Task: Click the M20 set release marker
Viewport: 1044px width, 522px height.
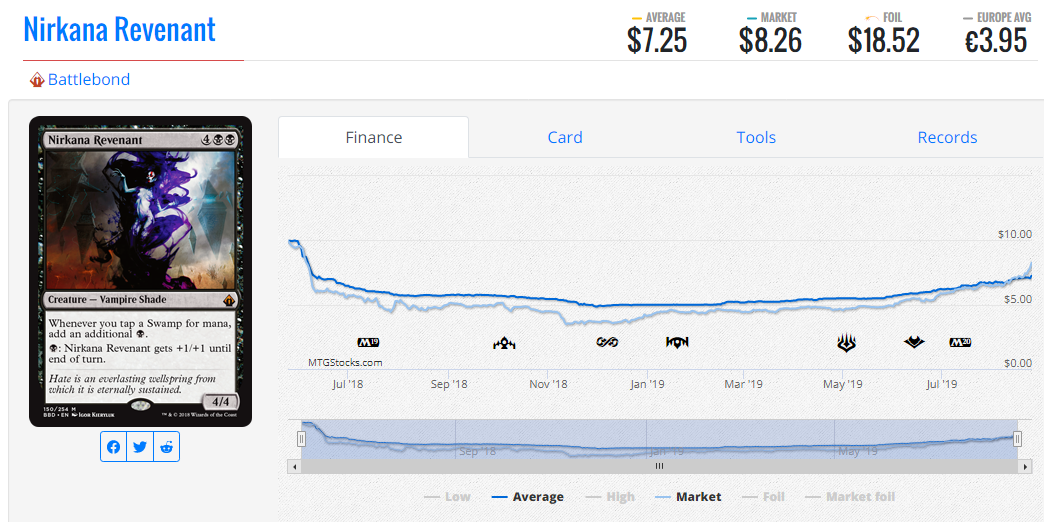Action: pyautogui.click(x=960, y=343)
